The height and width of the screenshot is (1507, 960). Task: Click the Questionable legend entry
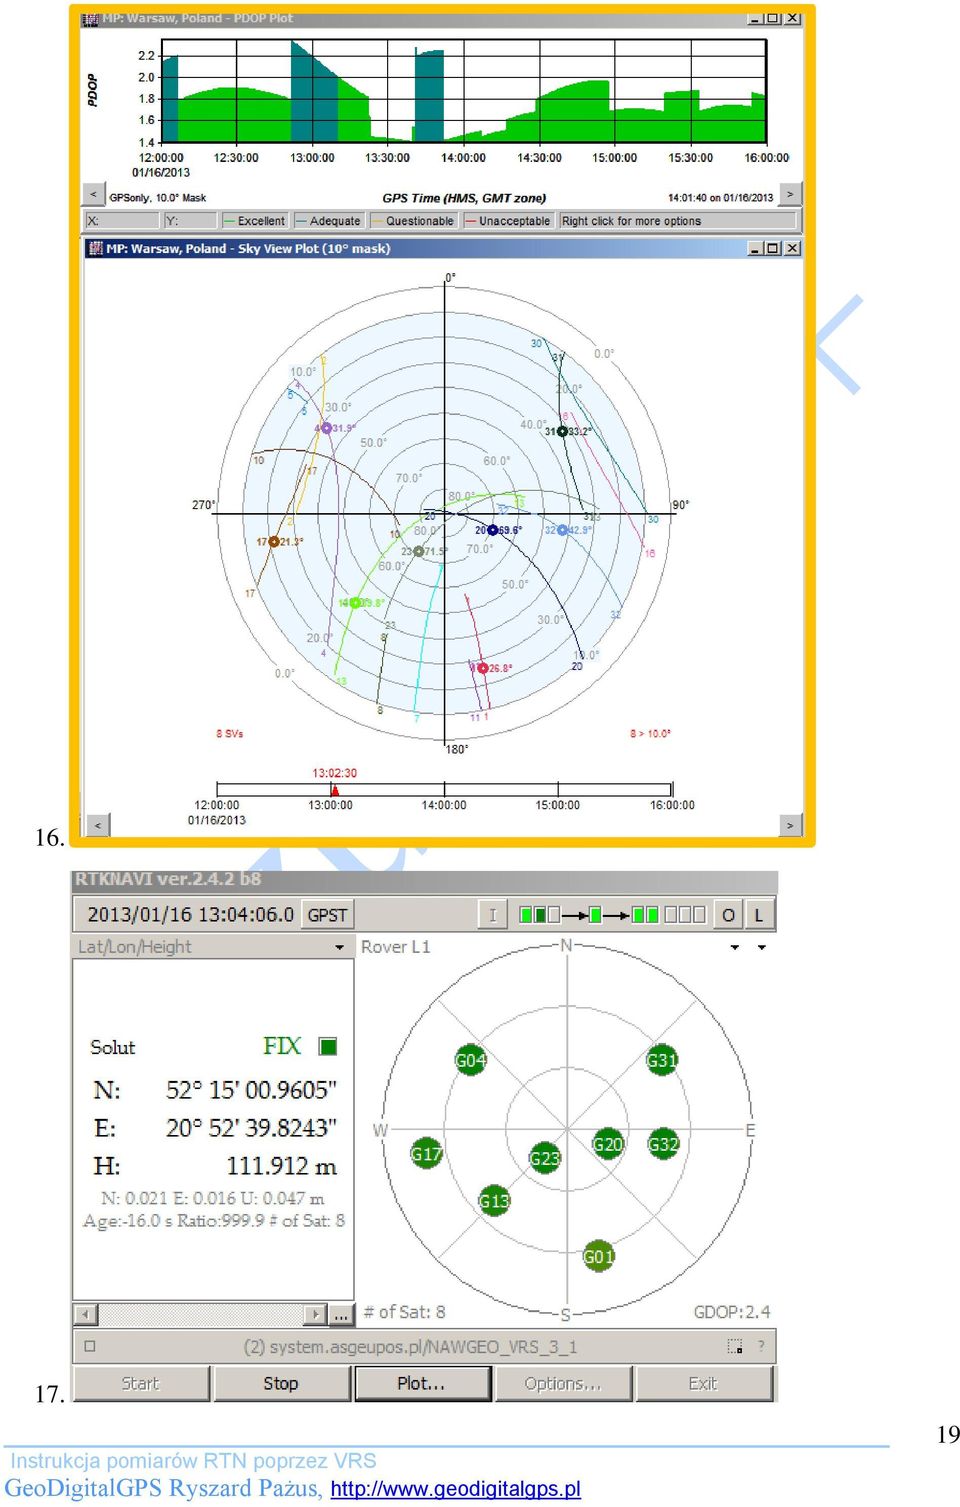(x=413, y=221)
